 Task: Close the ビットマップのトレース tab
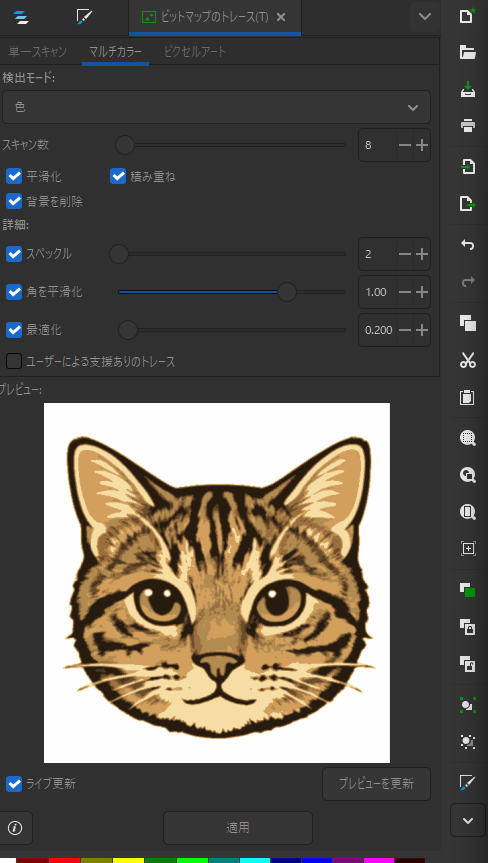click(x=281, y=17)
